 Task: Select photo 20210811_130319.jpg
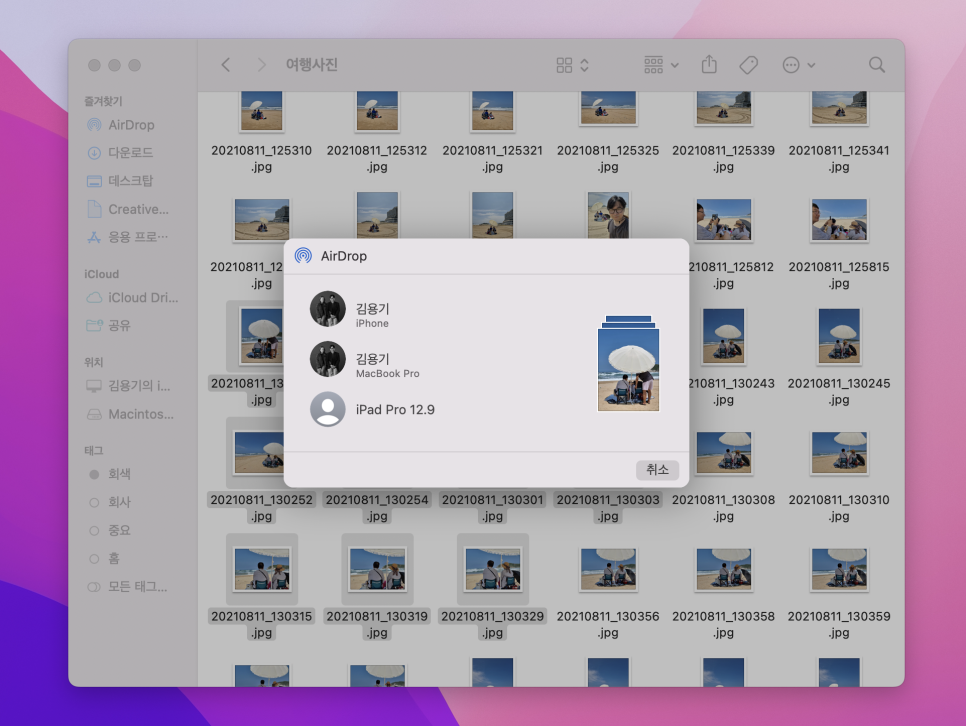pos(377,569)
